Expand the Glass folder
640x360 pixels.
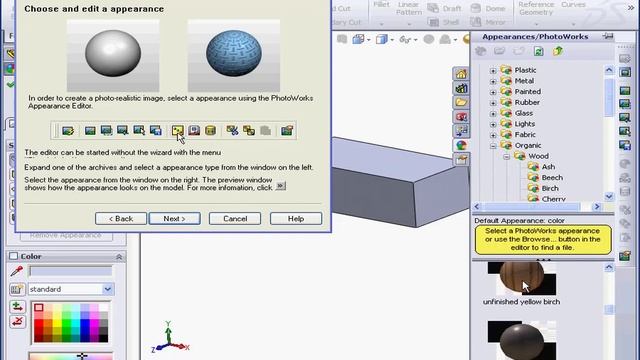click(493, 113)
